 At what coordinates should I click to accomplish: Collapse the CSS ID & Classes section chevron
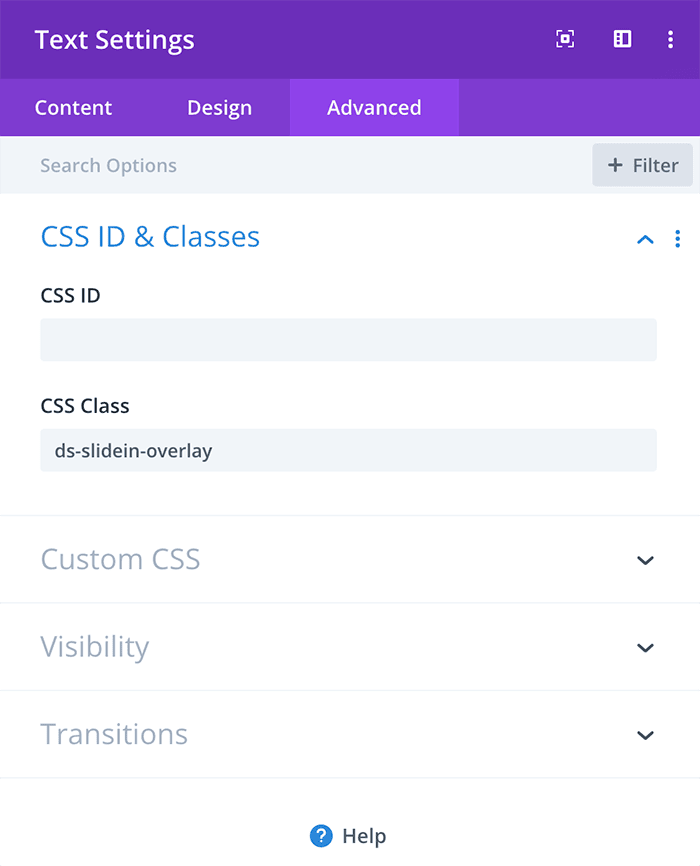point(645,239)
